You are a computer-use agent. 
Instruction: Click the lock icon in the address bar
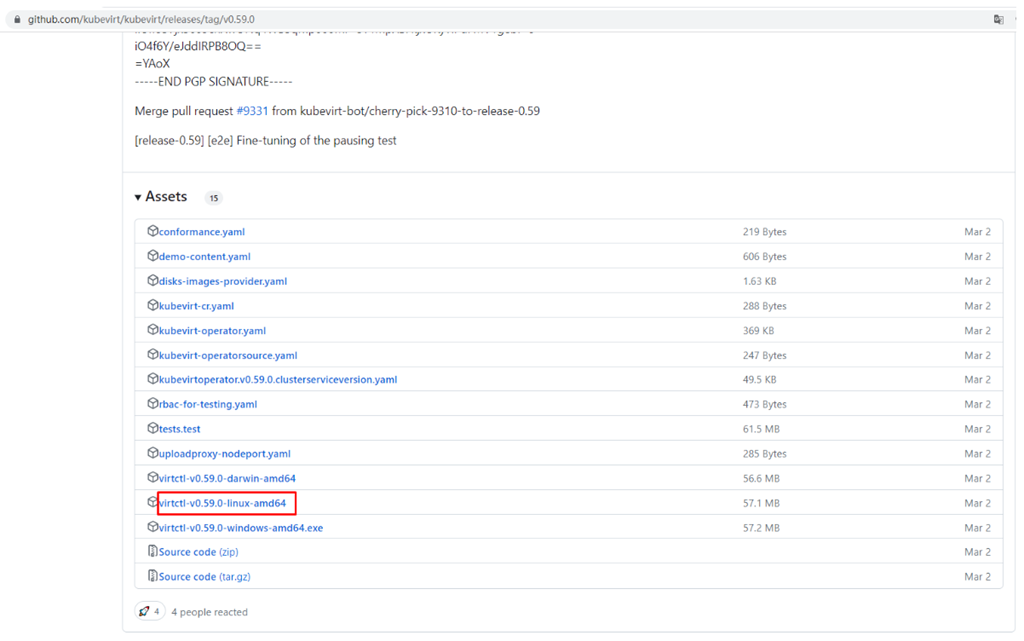[x=18, y=20]
